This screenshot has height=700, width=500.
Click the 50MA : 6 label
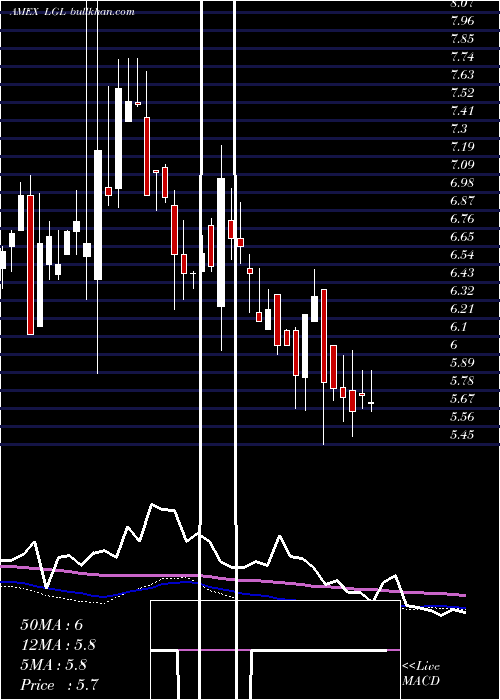(52, 625)
